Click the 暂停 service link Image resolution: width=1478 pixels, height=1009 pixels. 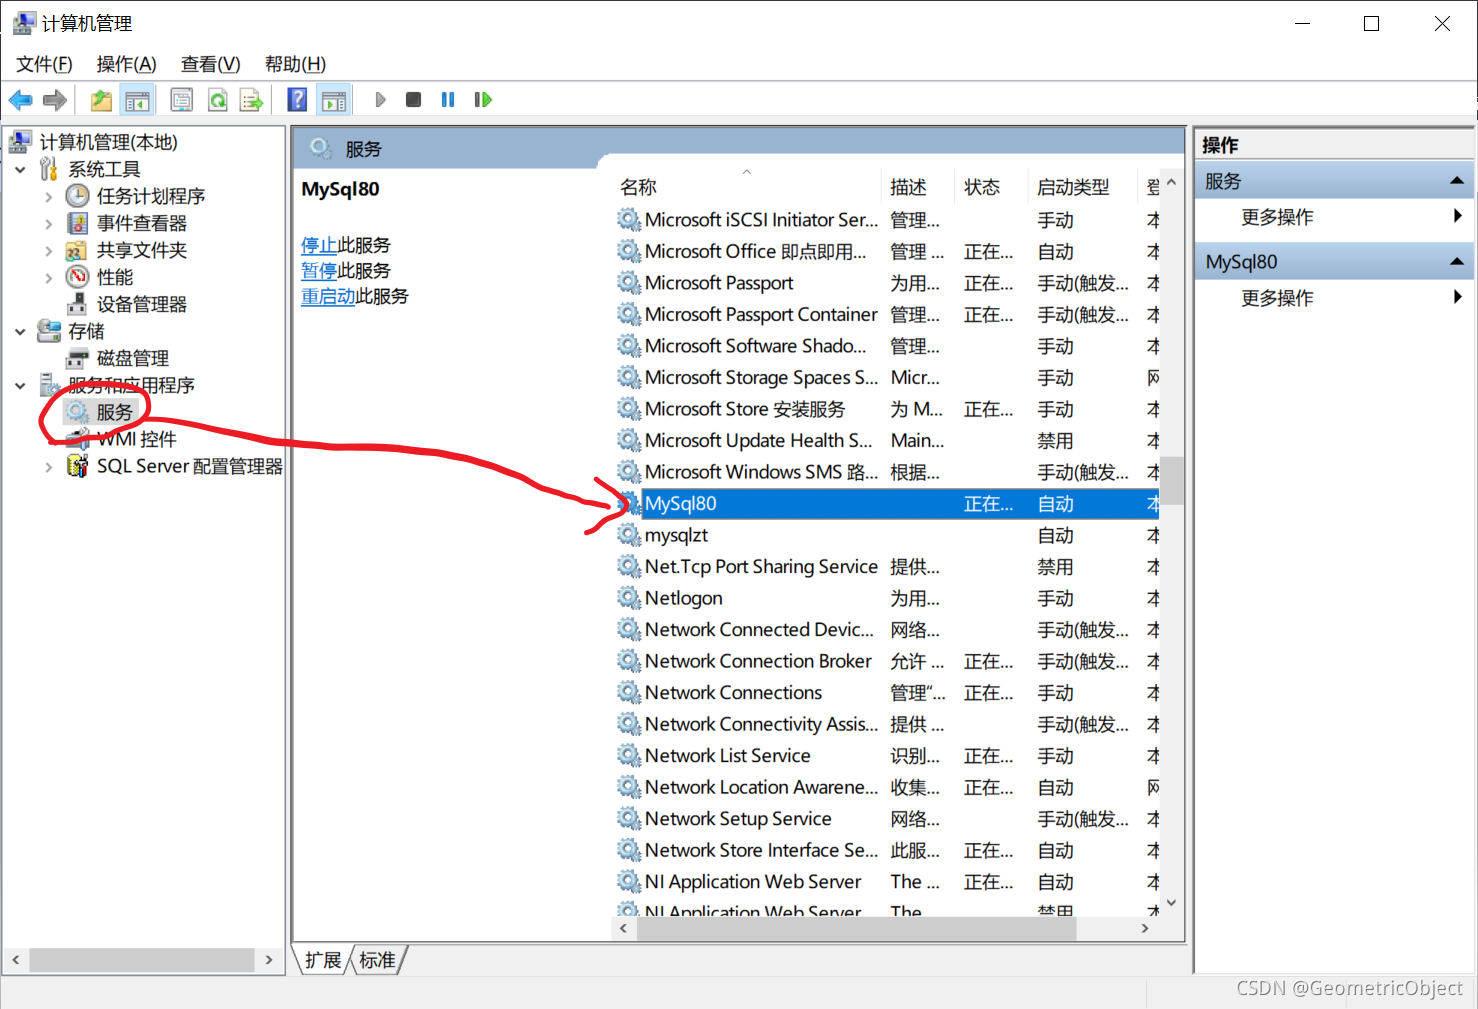coord(319,271)
